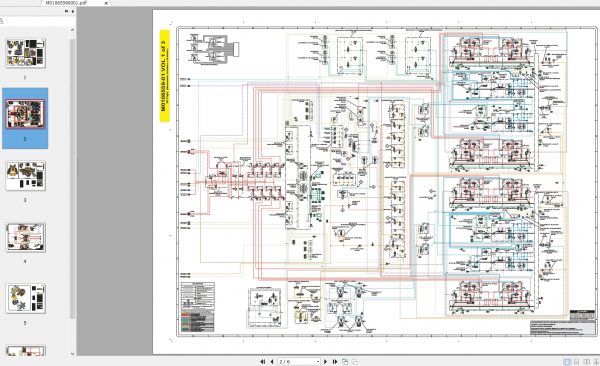Go to the next page
Viewport: 600px width, 366px height.
point(326,361)
